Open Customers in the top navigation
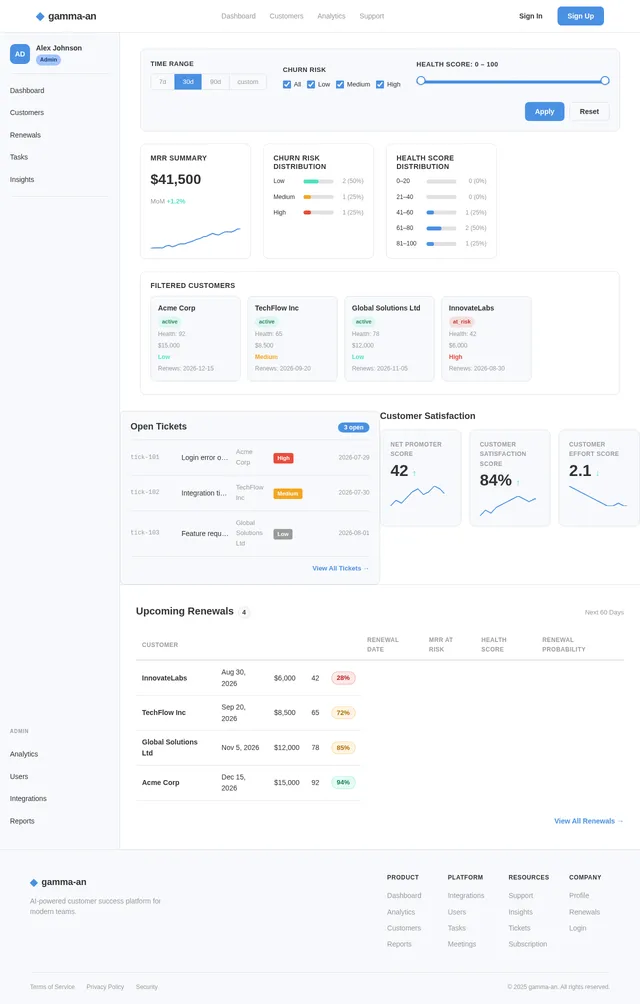The height and width of the screenshot is (1004, 640). tap(286, 16)
